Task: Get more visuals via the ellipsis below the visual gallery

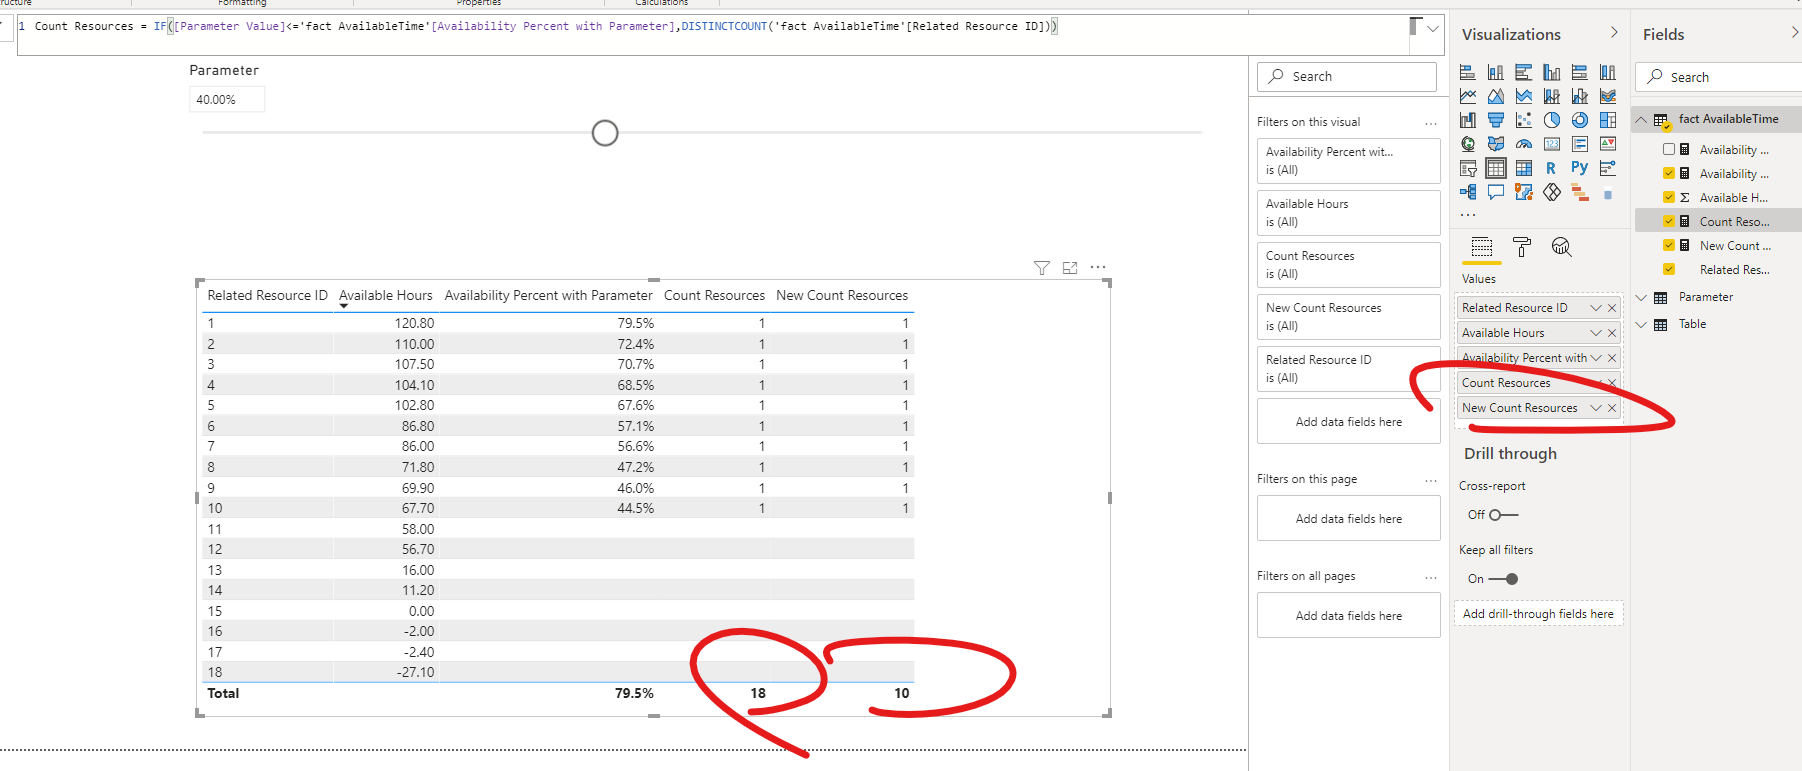Action: [1468, 215]
